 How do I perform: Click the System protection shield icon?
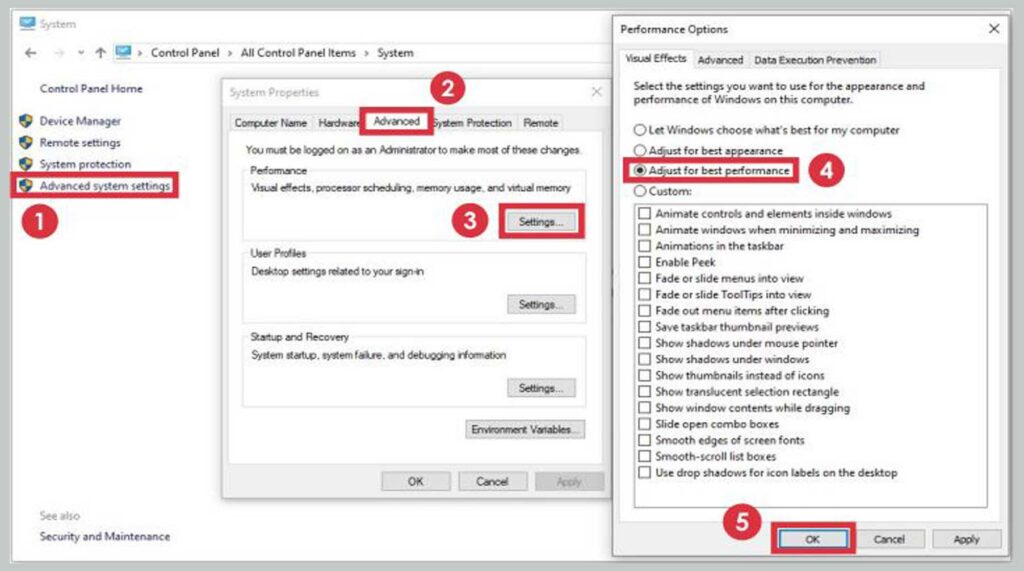pyautogui.click(x=26, y=164)
